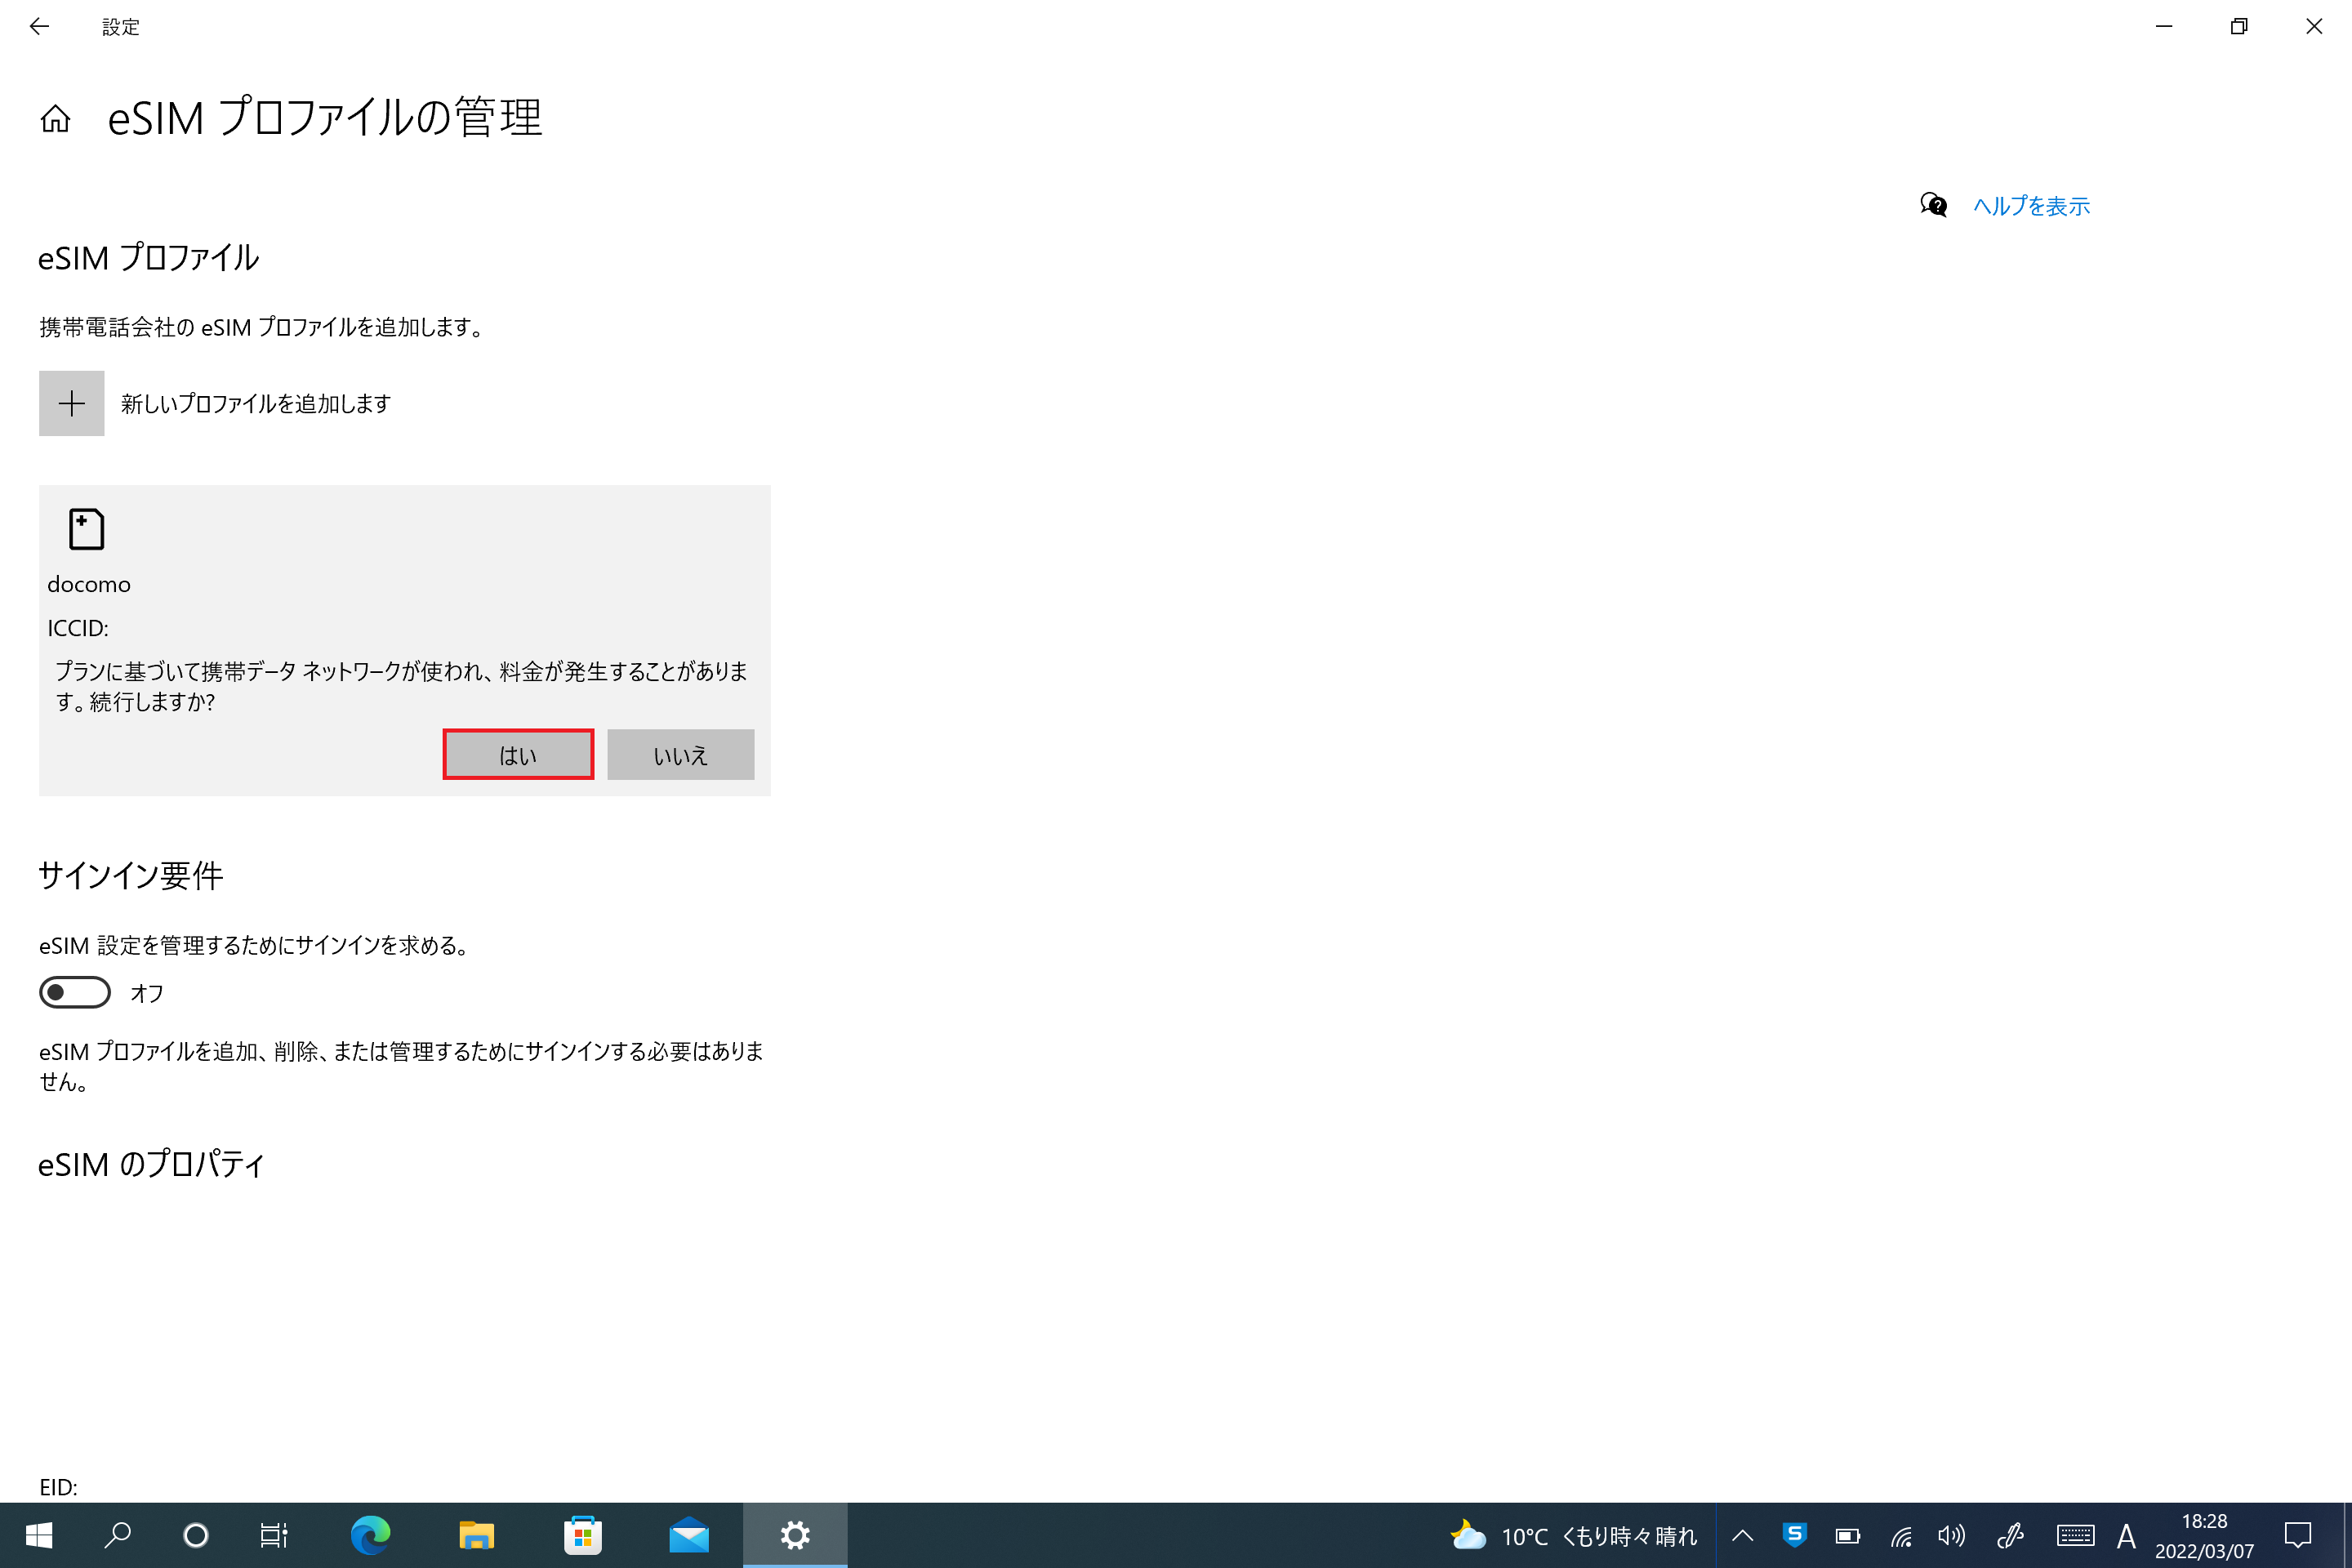
Task: Open the Windows Ink pen icon
Action: point(2010,1535)
